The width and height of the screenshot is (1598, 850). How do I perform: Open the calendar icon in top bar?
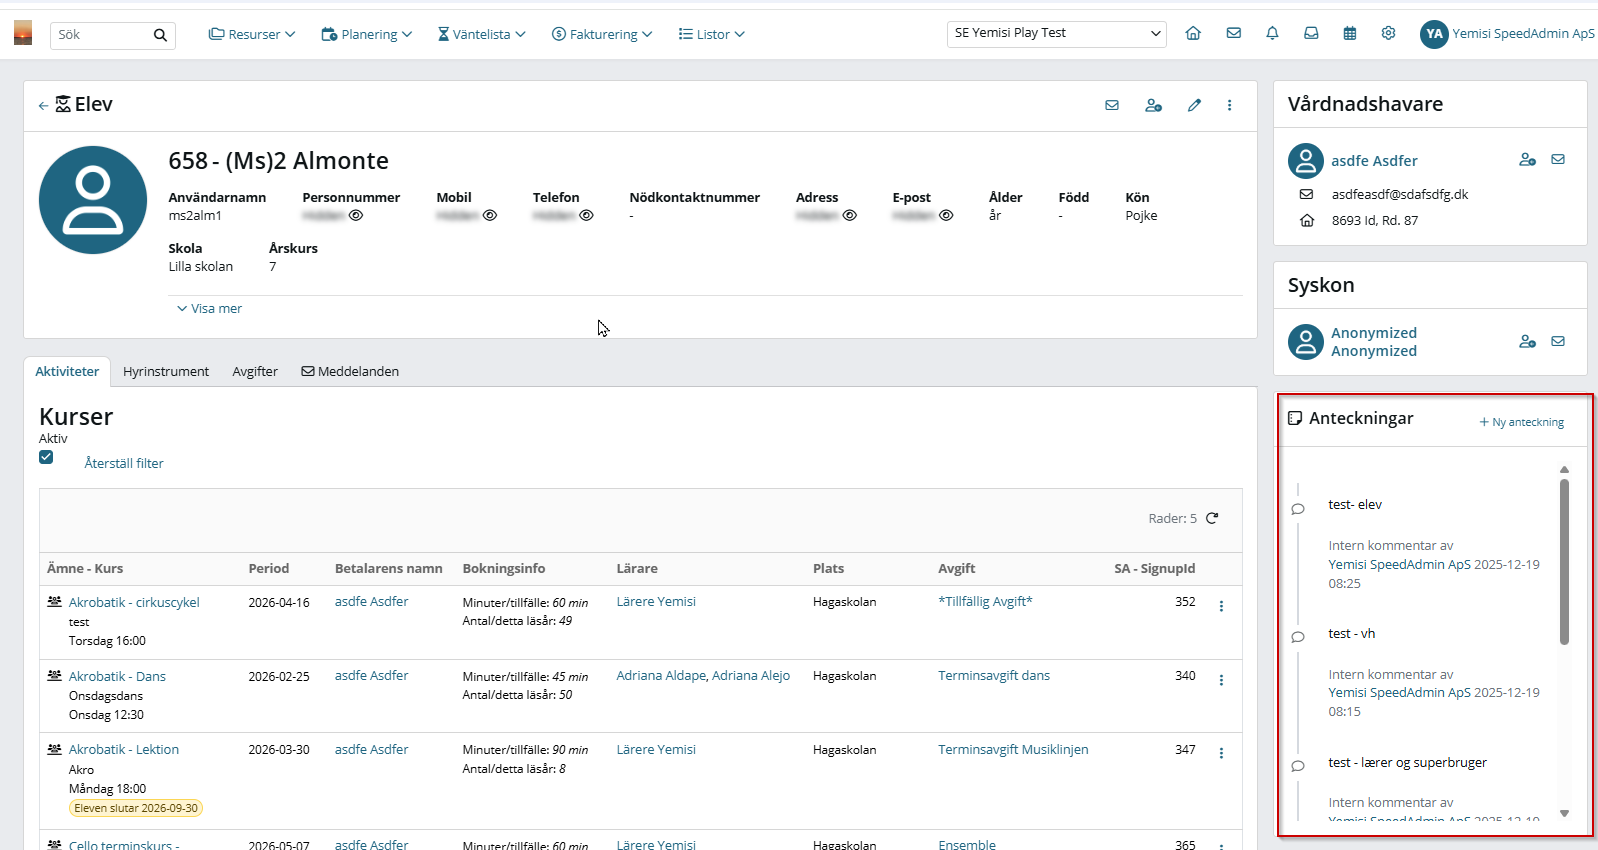pos(1350,33)
